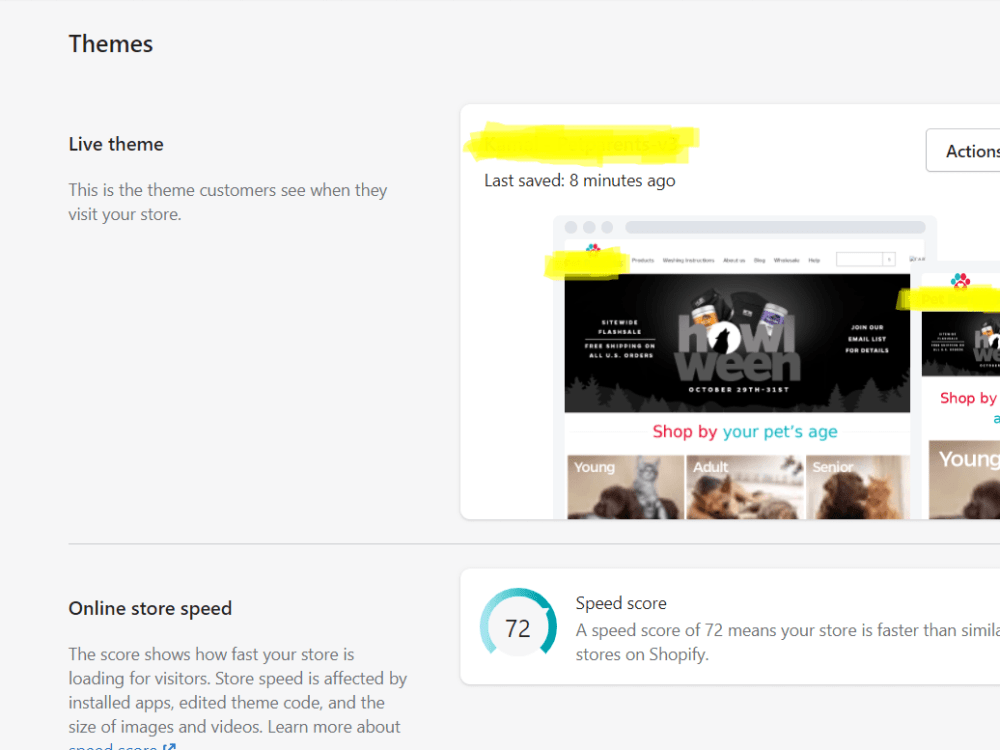Click 'About us' in preview navigation
1000x750 pixels.
pyautogui.click(x=734, y=260)
